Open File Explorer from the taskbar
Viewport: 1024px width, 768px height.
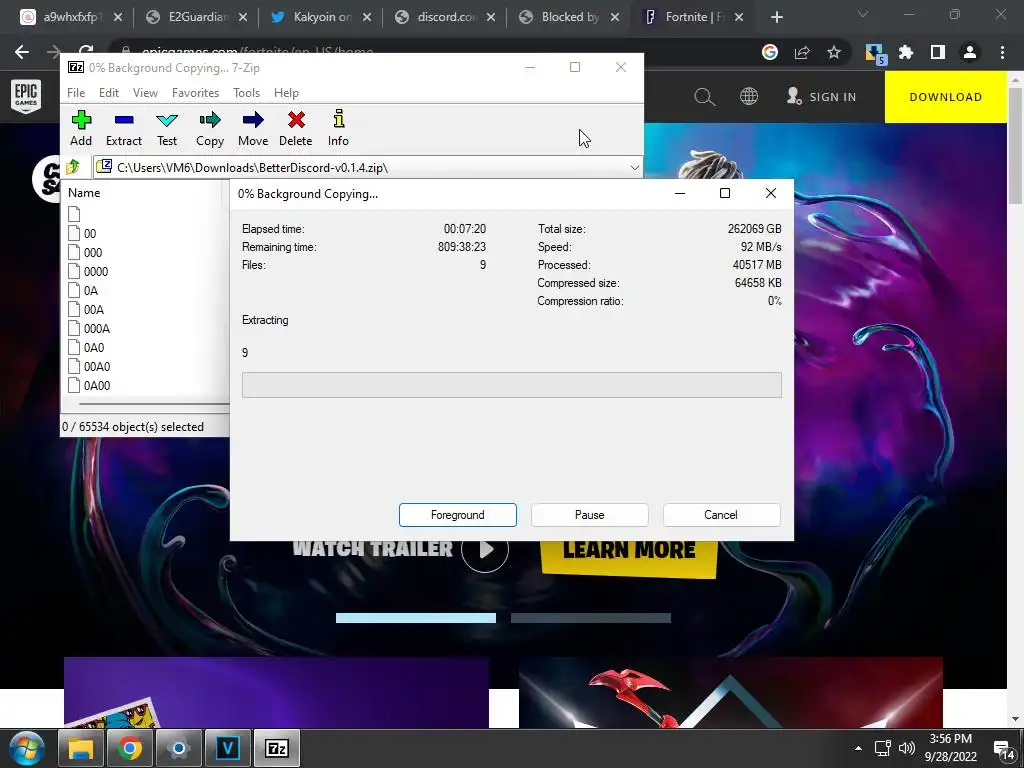pos(81,748)
